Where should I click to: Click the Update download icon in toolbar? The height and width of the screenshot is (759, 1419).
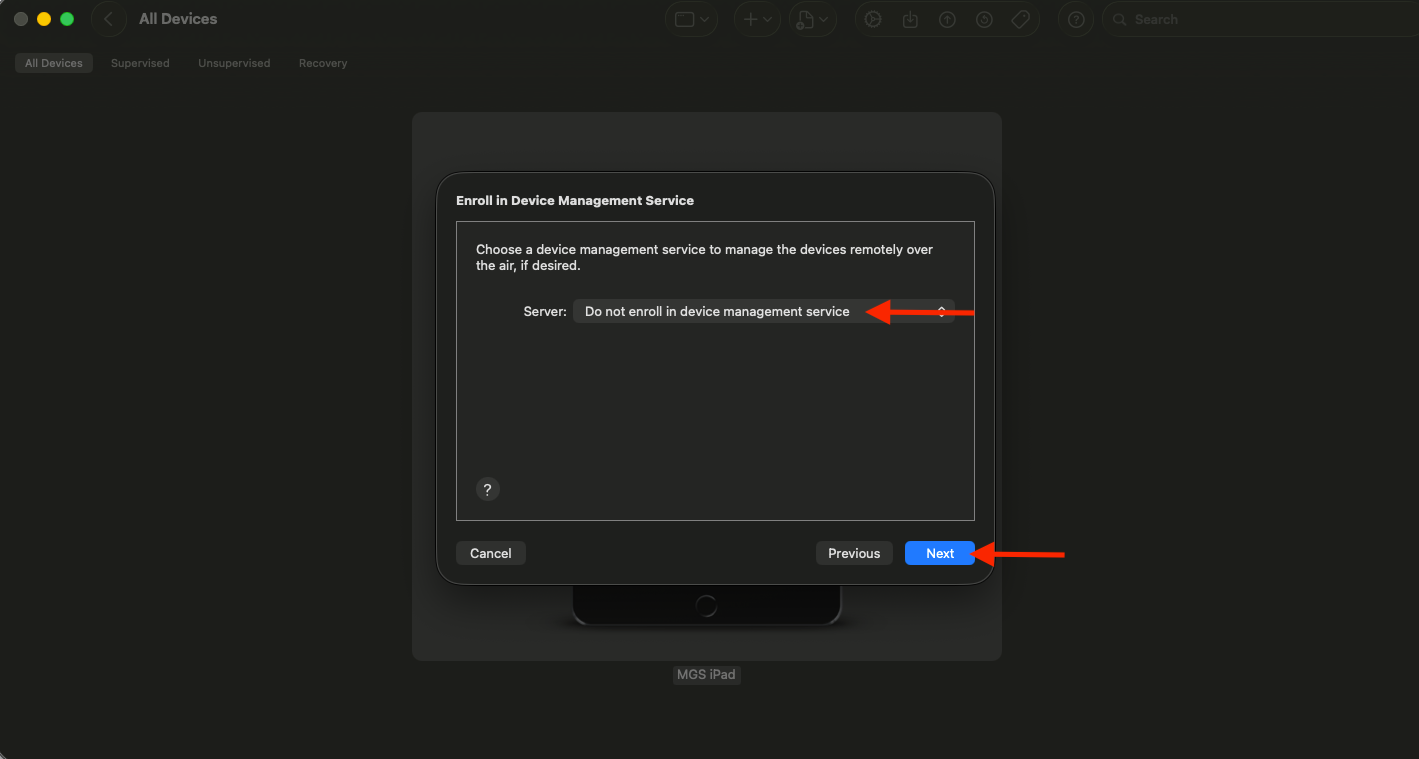[x=910, y=19]
